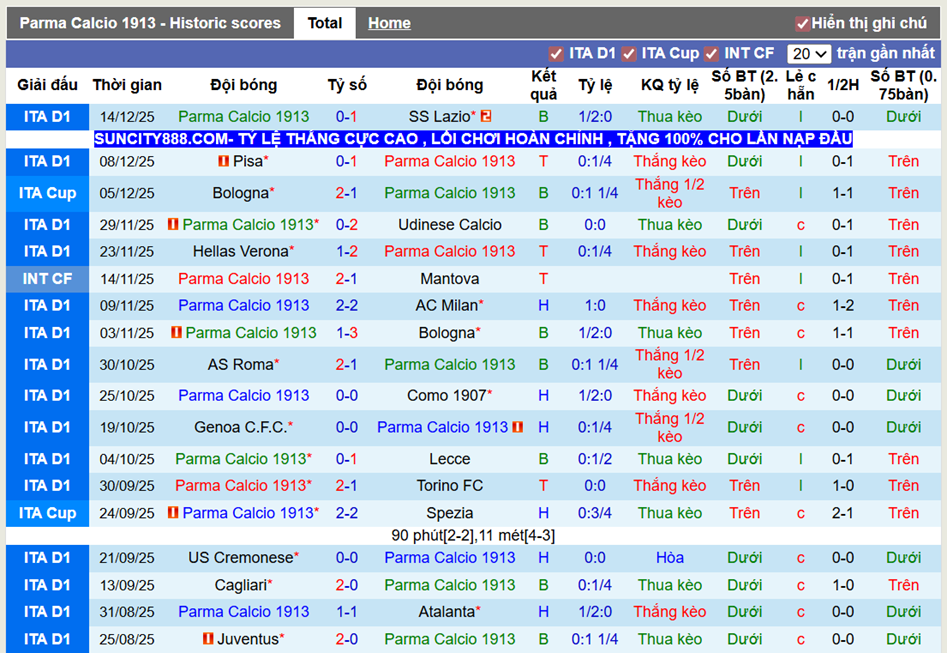
Task: Click the KQ tỷ lệ column header
Action: [670, 85]
